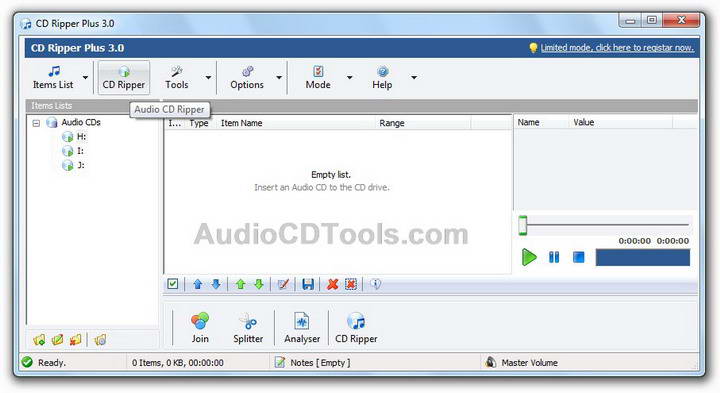Open the CD Ripper toolbar button
The height and width of the screenshot is (393, 720).
(124, 77)
